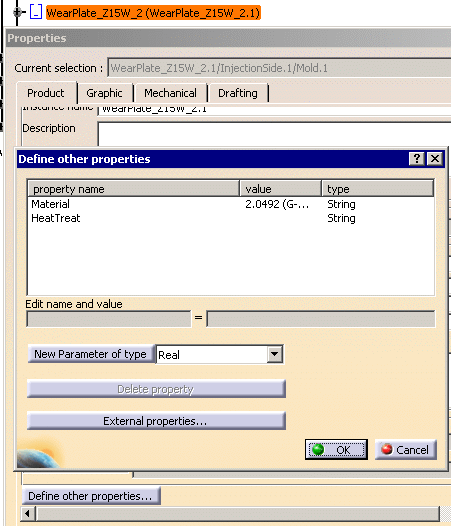Click the horizontal scrollbar left arrow
The height and width of the screenshot is (526, 451).
pos(28,513)
